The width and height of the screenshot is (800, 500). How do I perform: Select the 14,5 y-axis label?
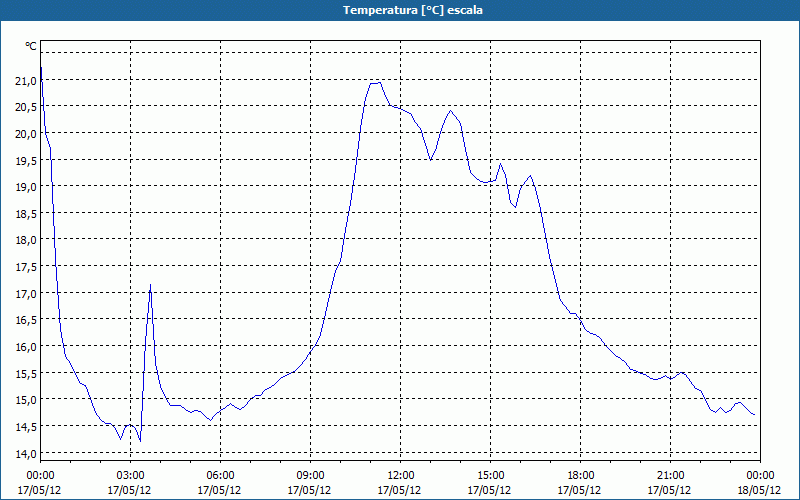click(26, 427)
